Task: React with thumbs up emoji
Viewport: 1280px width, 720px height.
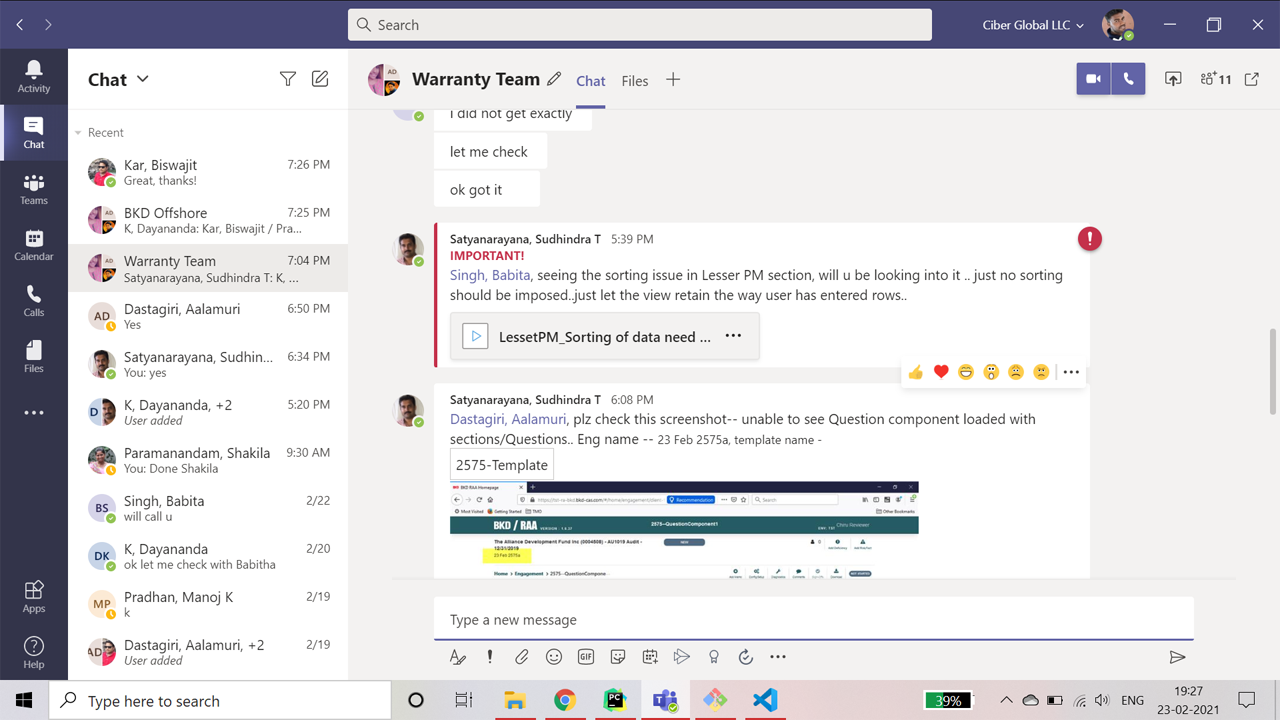Action: tap(916, 372)
